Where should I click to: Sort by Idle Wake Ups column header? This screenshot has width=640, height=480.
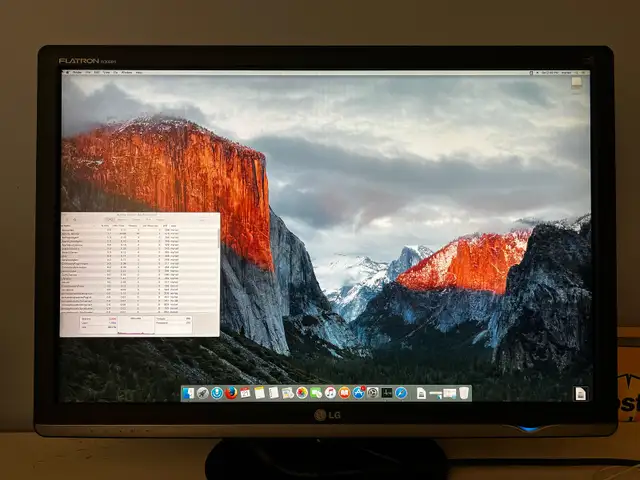(150, 226)
